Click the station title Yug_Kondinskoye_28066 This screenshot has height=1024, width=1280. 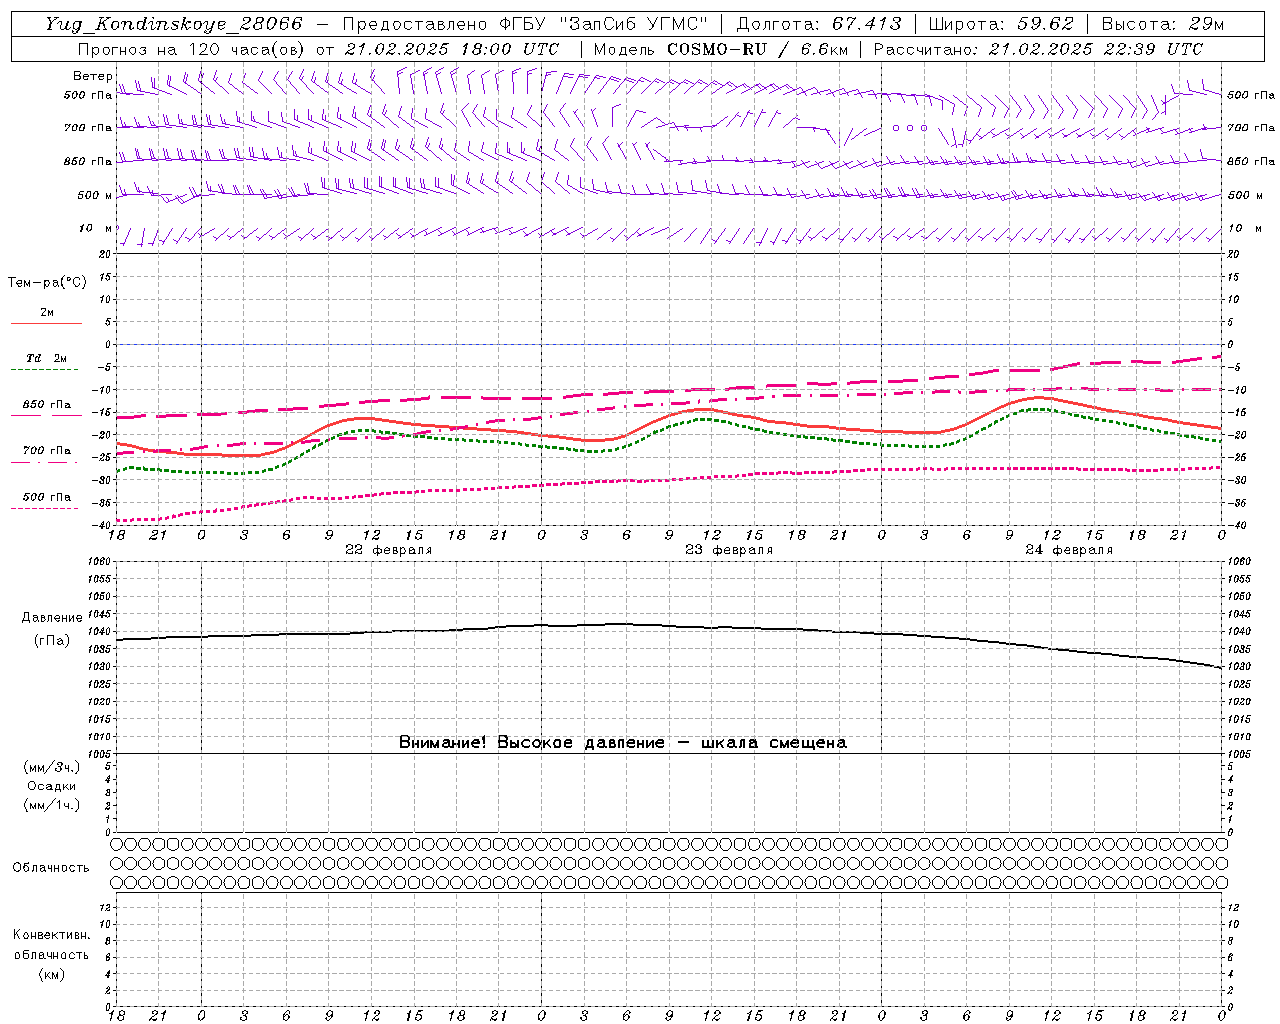(173, 24)
